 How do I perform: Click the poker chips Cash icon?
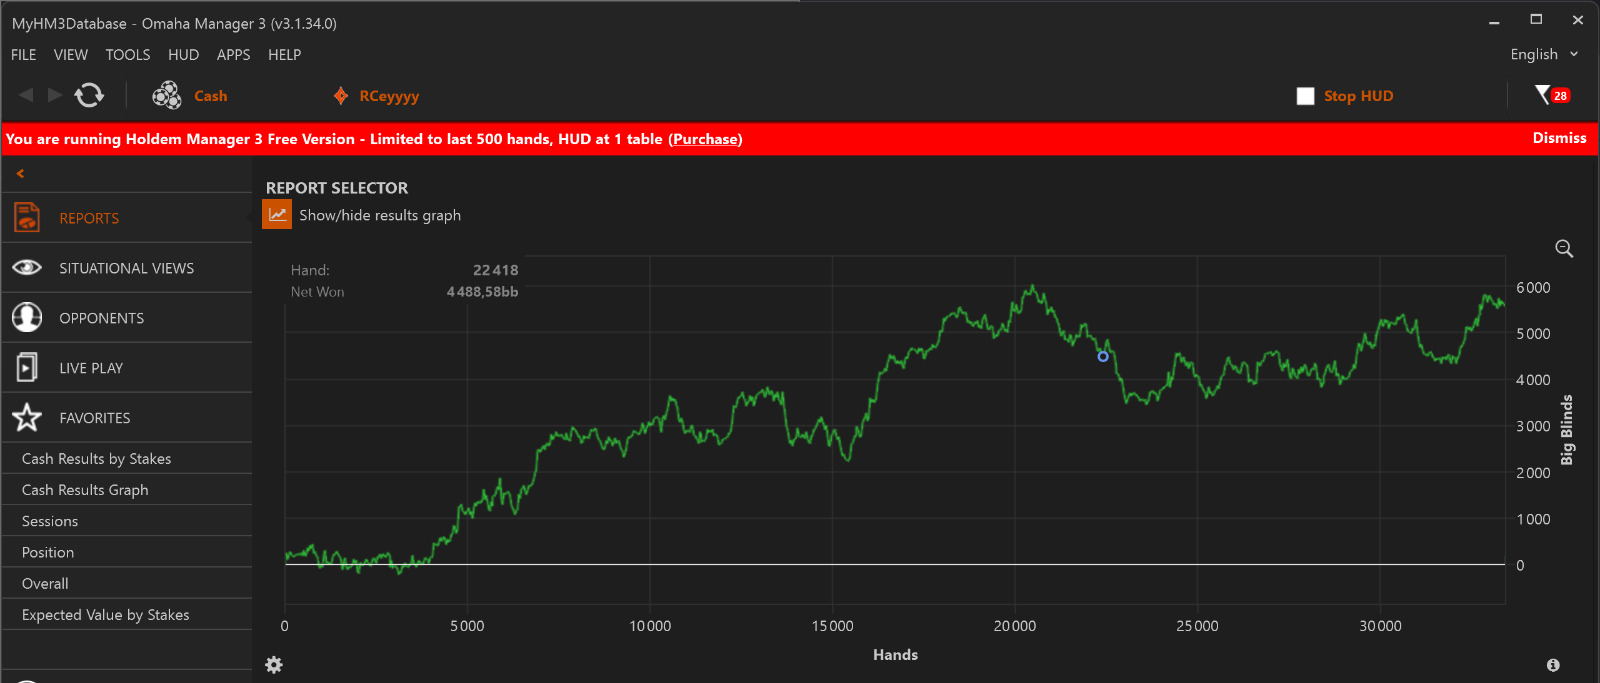tap(166, 95)
